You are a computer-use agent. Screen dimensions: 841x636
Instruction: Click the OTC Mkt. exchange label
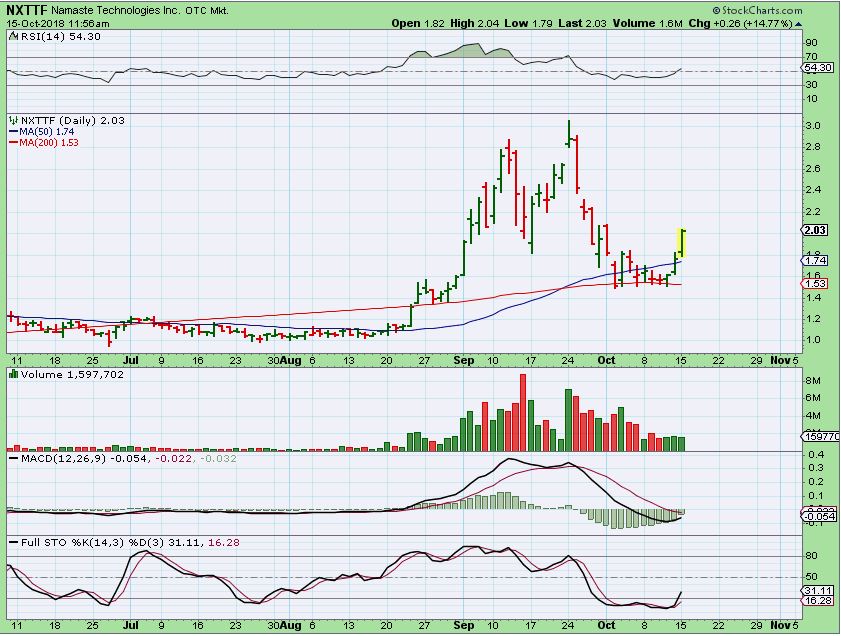point(207,10)
